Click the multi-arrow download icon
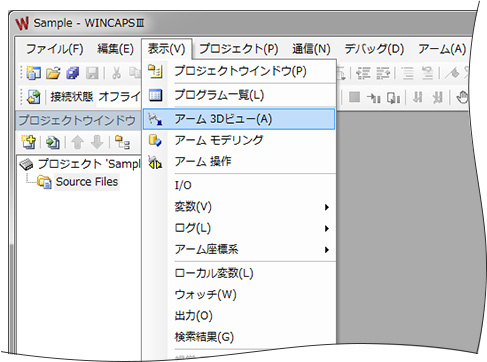 pos(438,97)
